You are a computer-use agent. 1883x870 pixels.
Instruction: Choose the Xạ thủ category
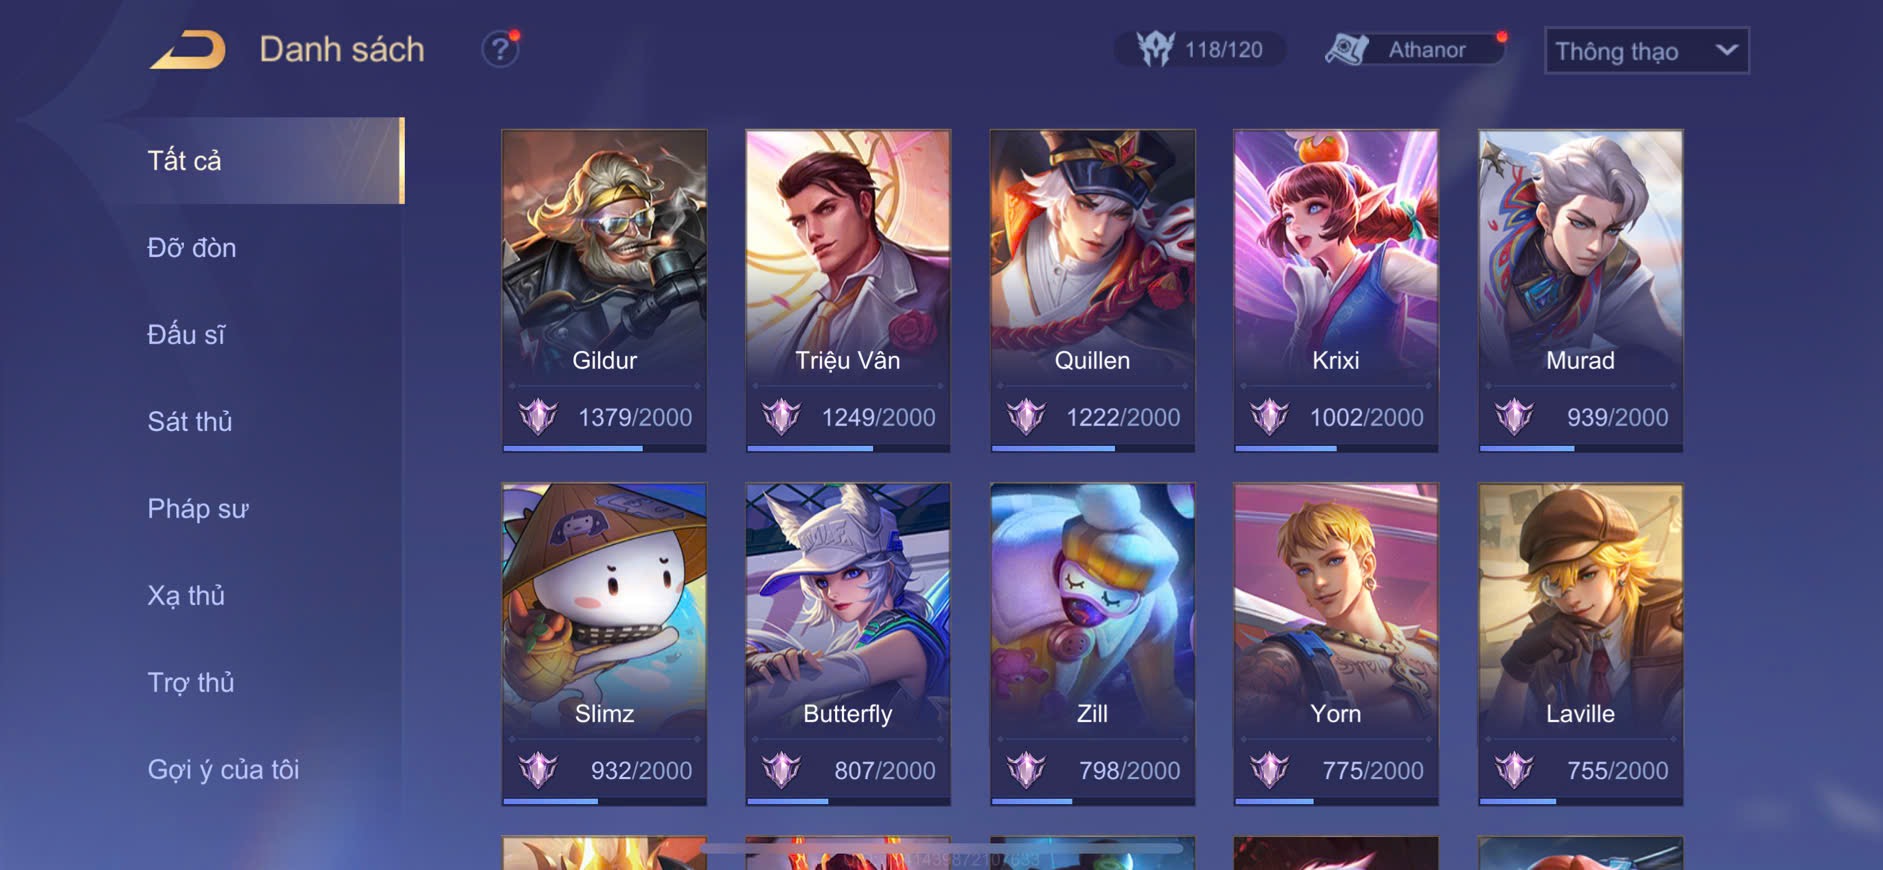coord(186,595)
